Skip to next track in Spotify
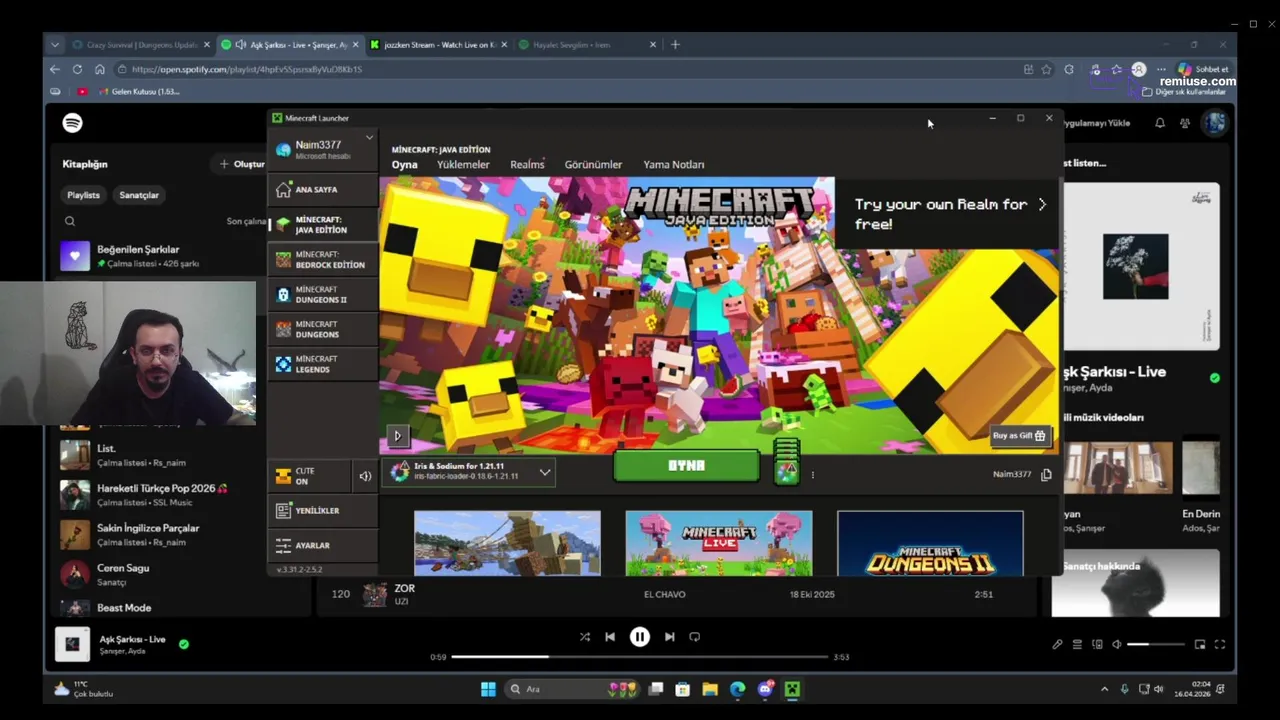This screenshot has width=1280, height=720. (669, 637)
